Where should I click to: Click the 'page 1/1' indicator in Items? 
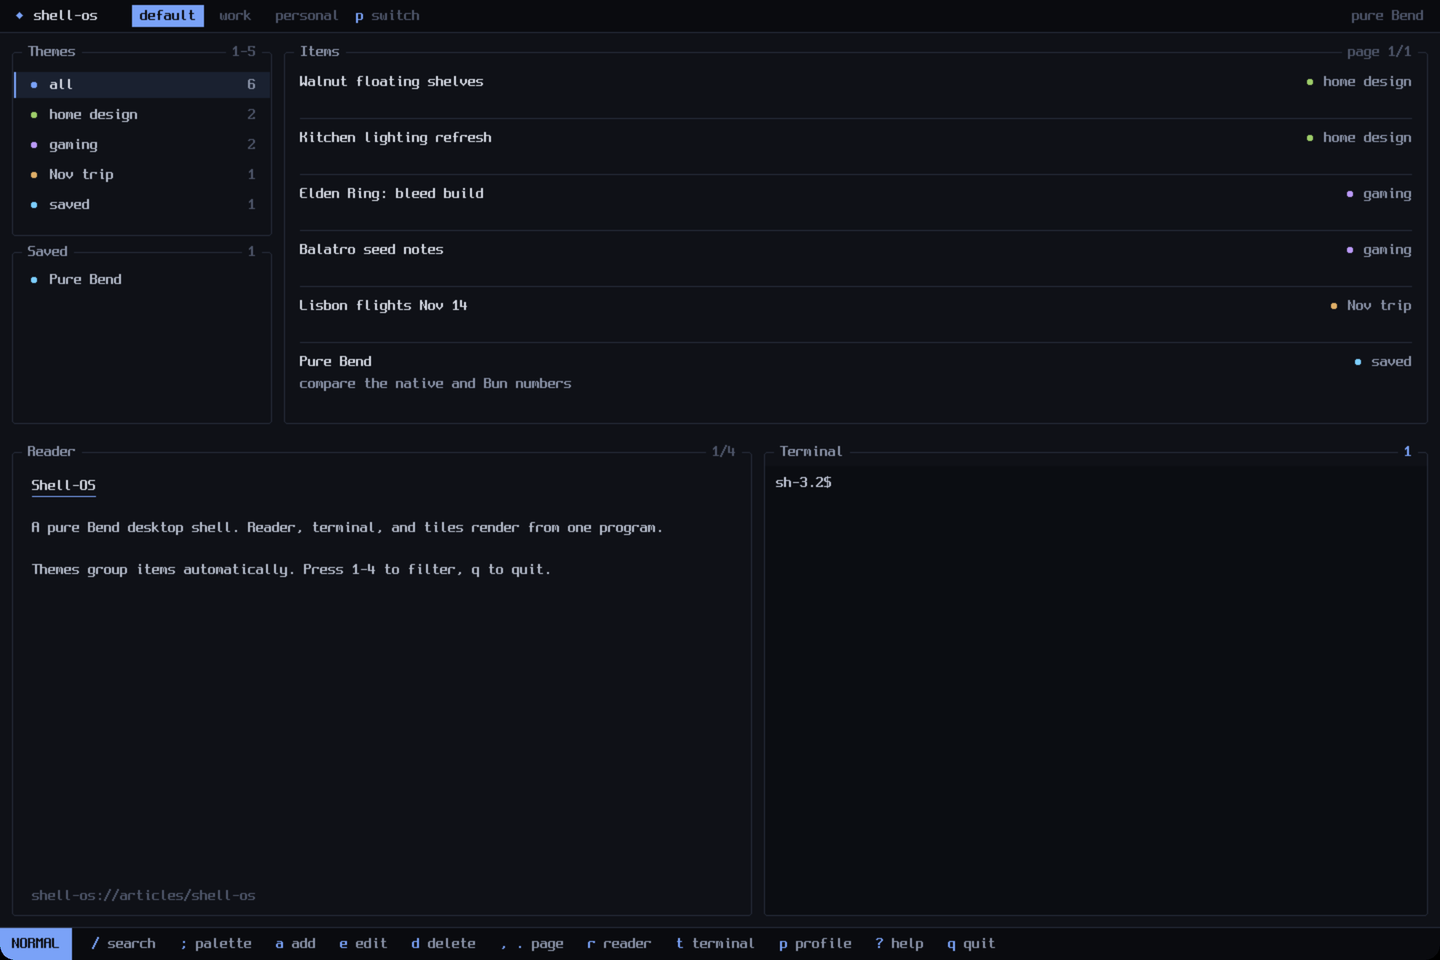coord(1379,52)
